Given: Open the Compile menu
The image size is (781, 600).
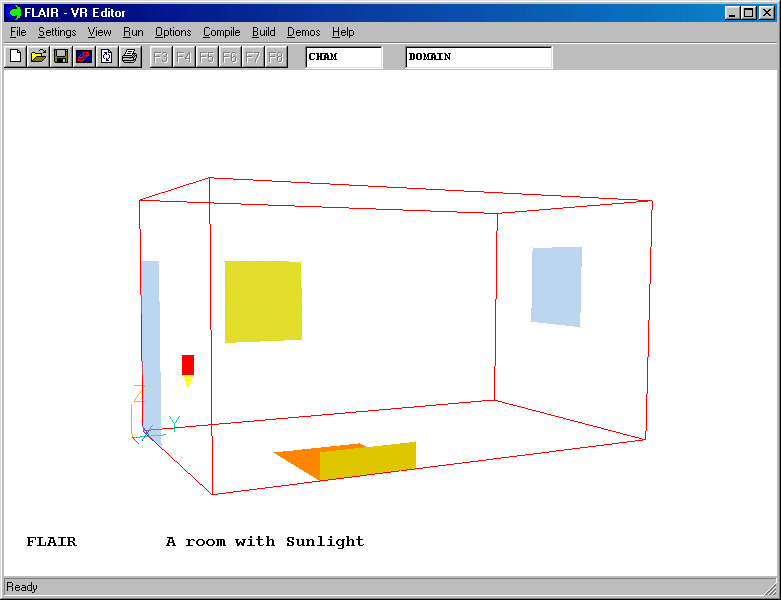Looking at the screenshot, I should pyautogui.click(x=221, y=32).
